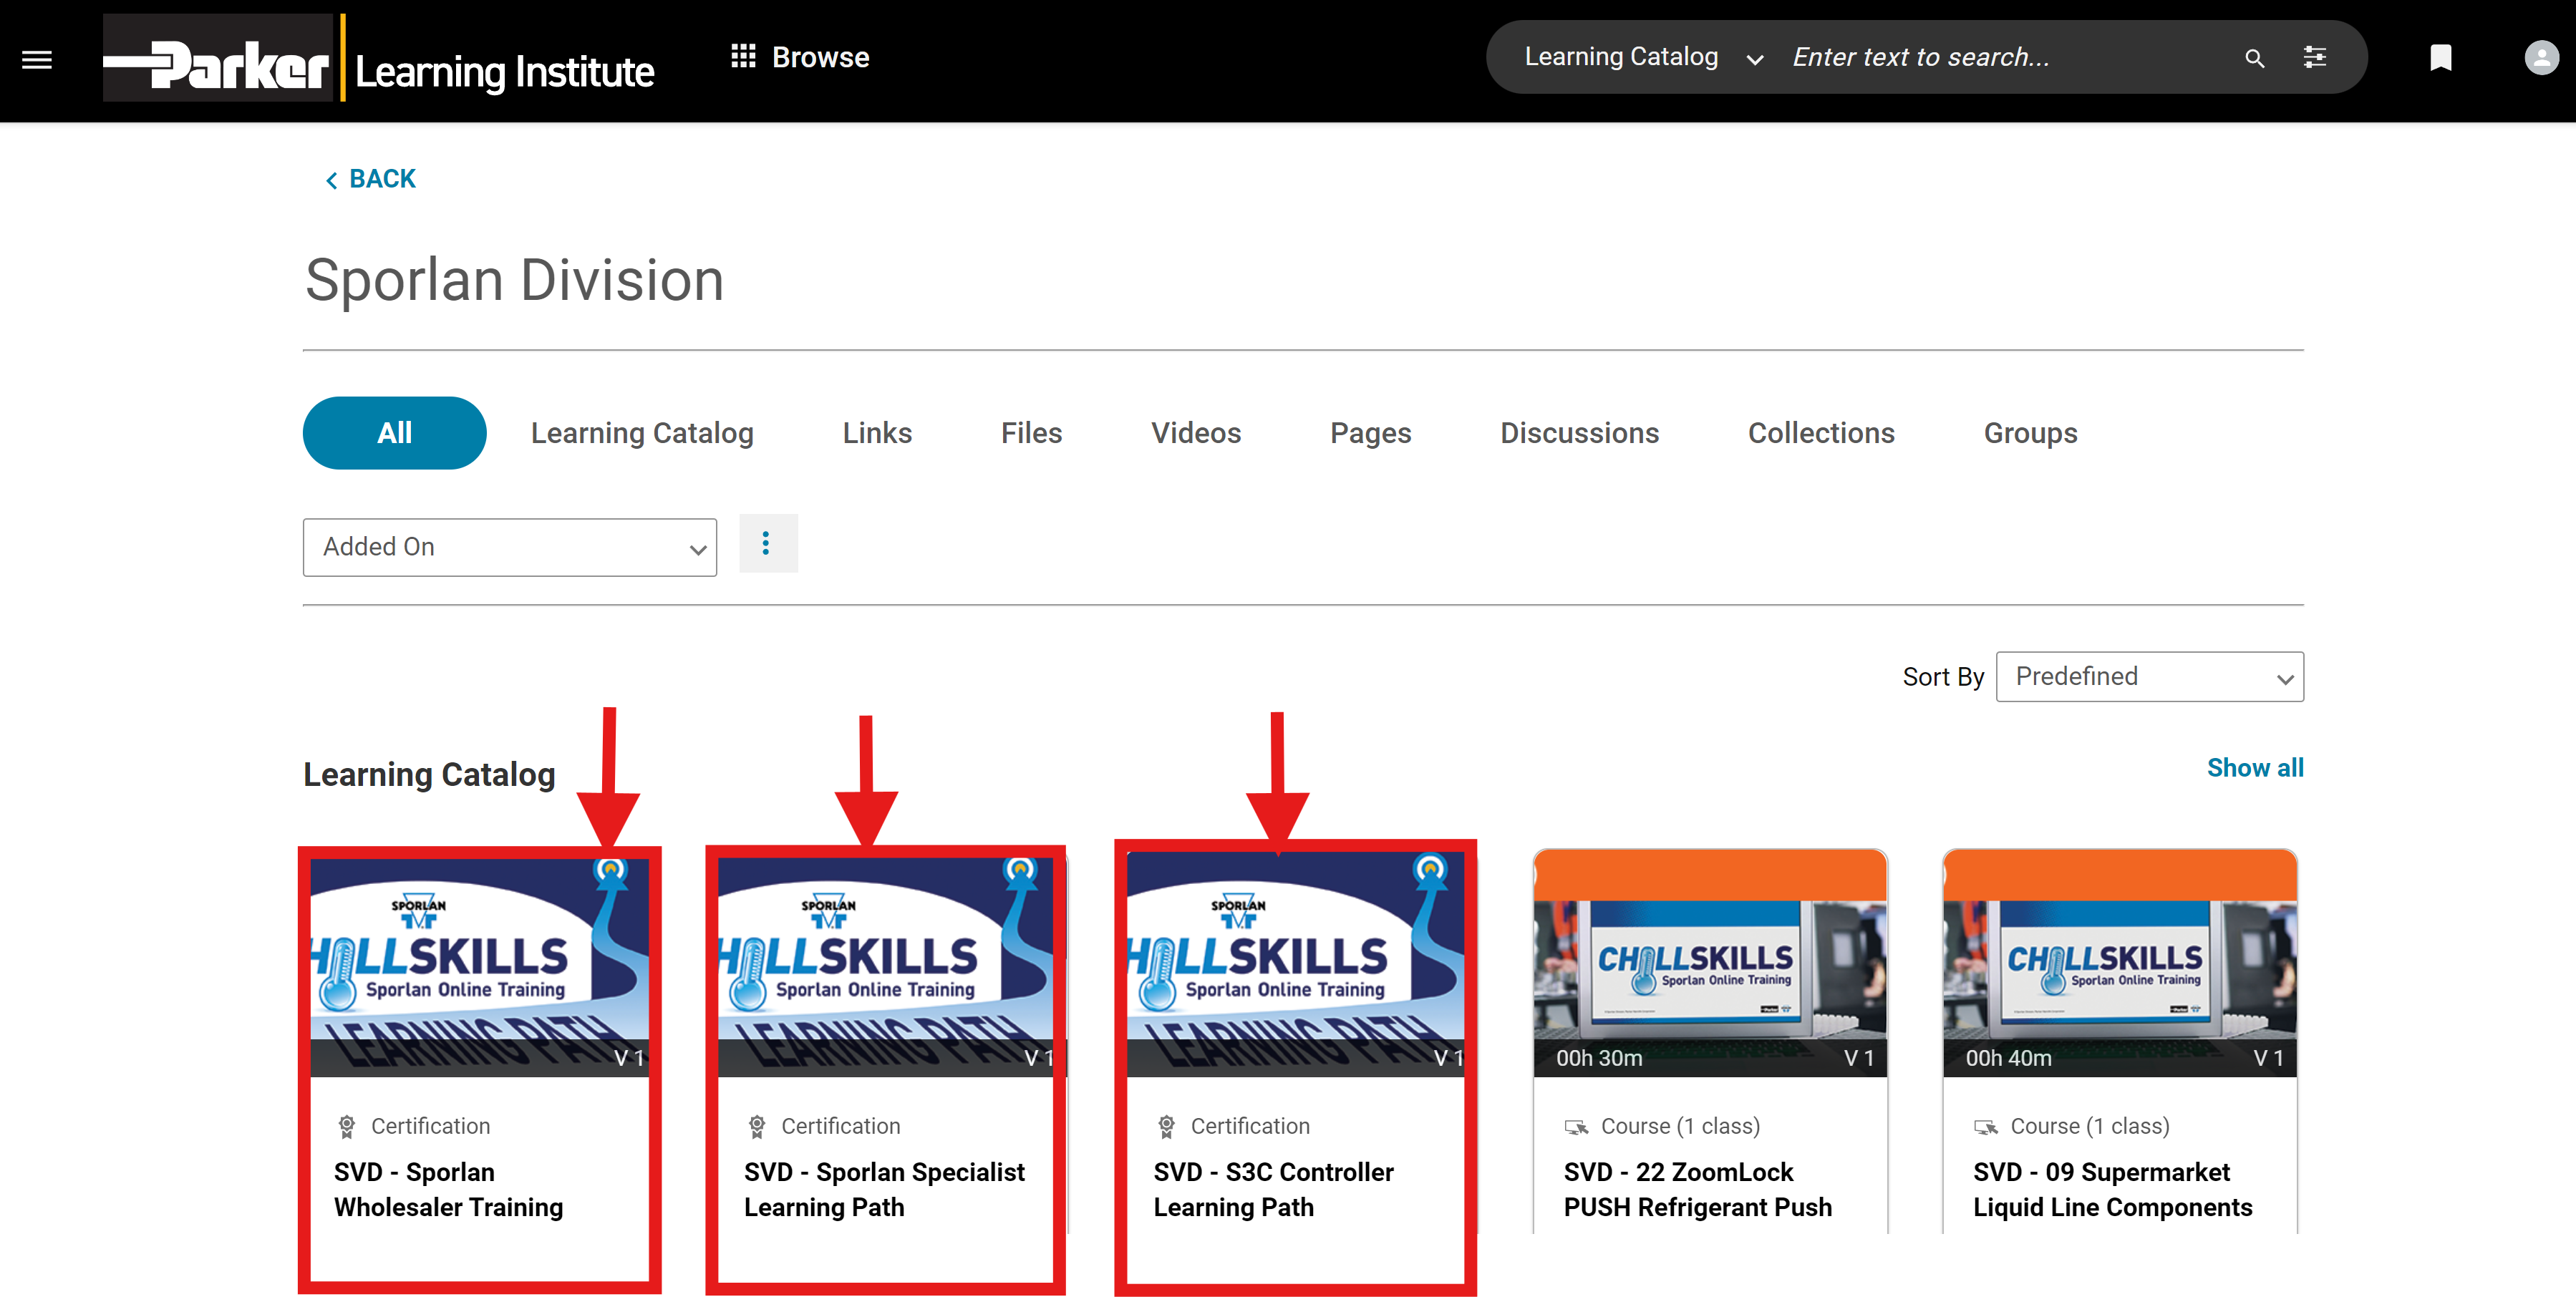The height and width of the screenshot is (1297, 2576).
Task: Click title SVD - S3C Controller Learning Path
Action: point(1273,1189)
